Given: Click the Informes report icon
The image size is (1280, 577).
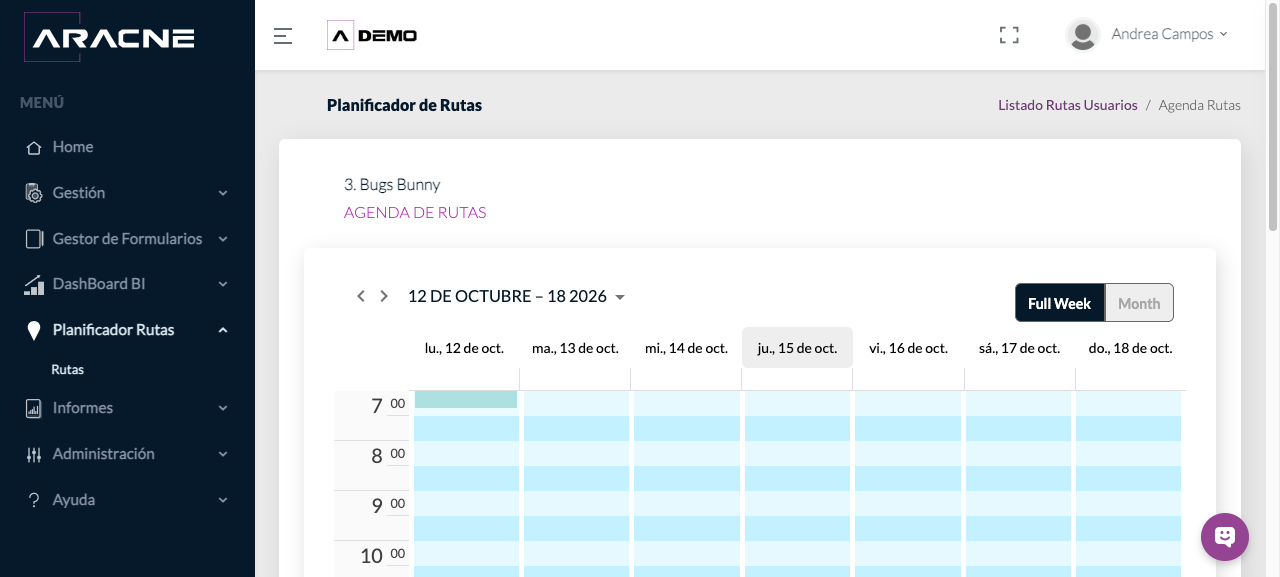Looking at the screenshot, I should (34, 408).
